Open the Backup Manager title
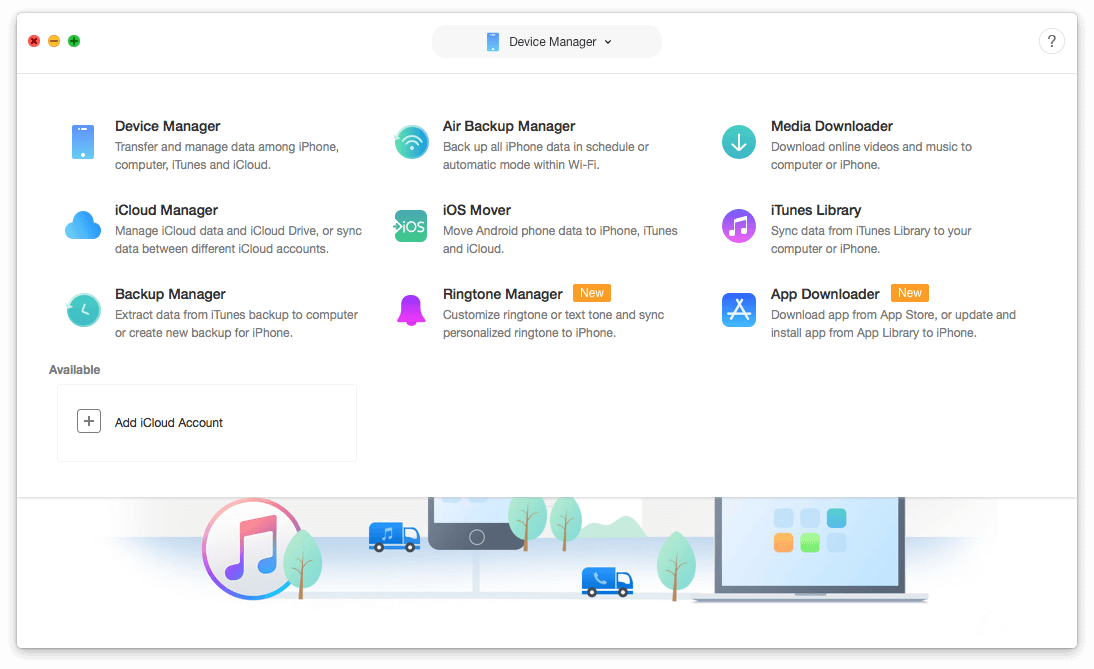Image resolution: width=1094 pixels, height=669 pixels. [x=170, y=294]
